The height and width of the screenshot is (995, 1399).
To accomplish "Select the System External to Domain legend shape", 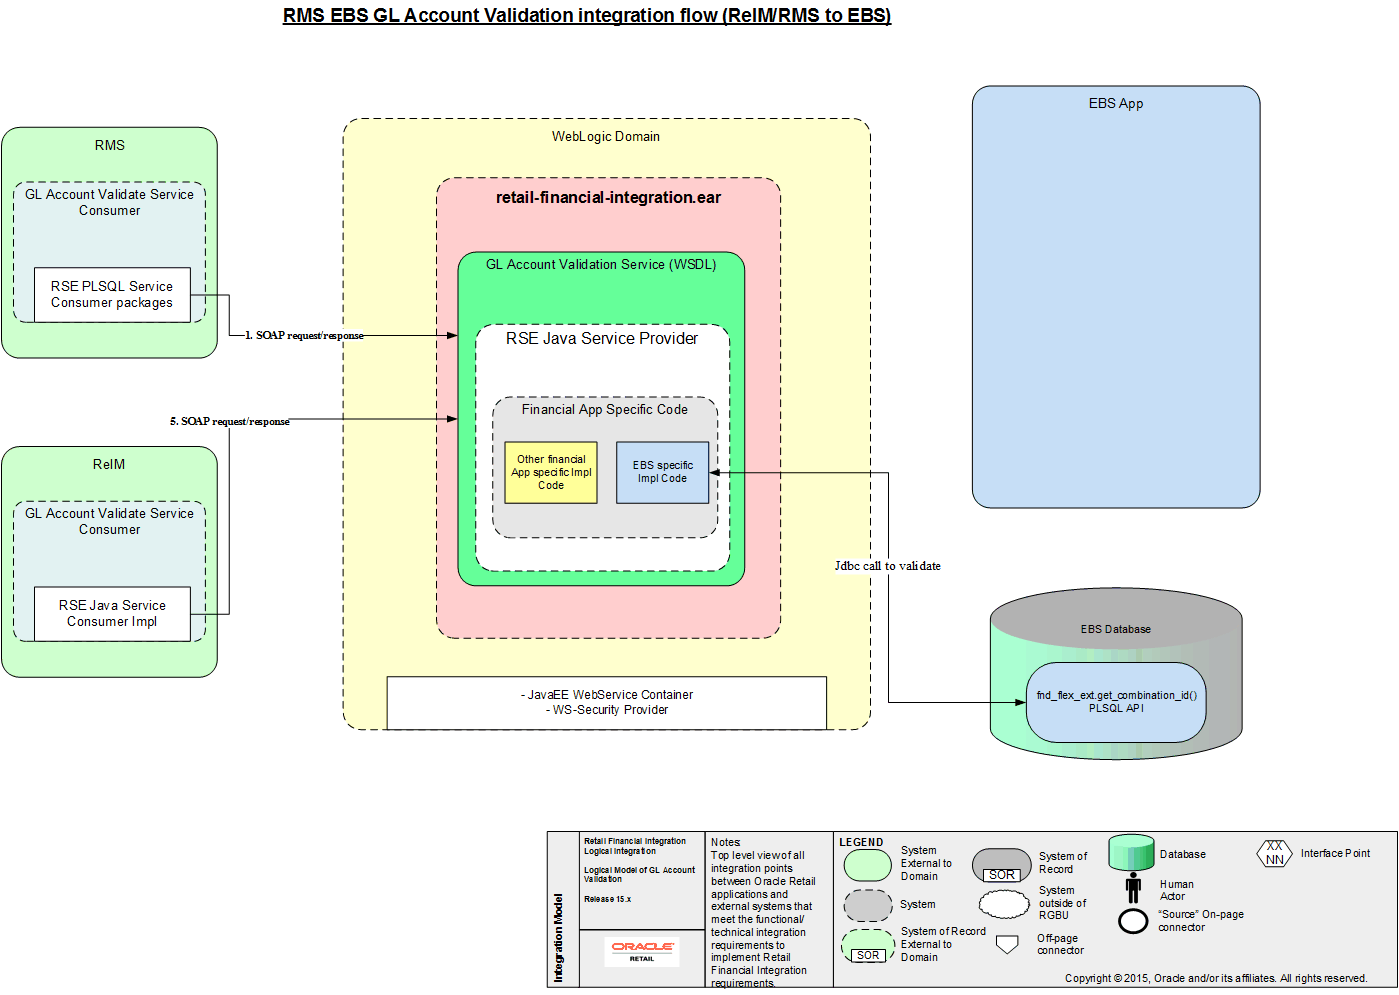I will pos(867,864).
